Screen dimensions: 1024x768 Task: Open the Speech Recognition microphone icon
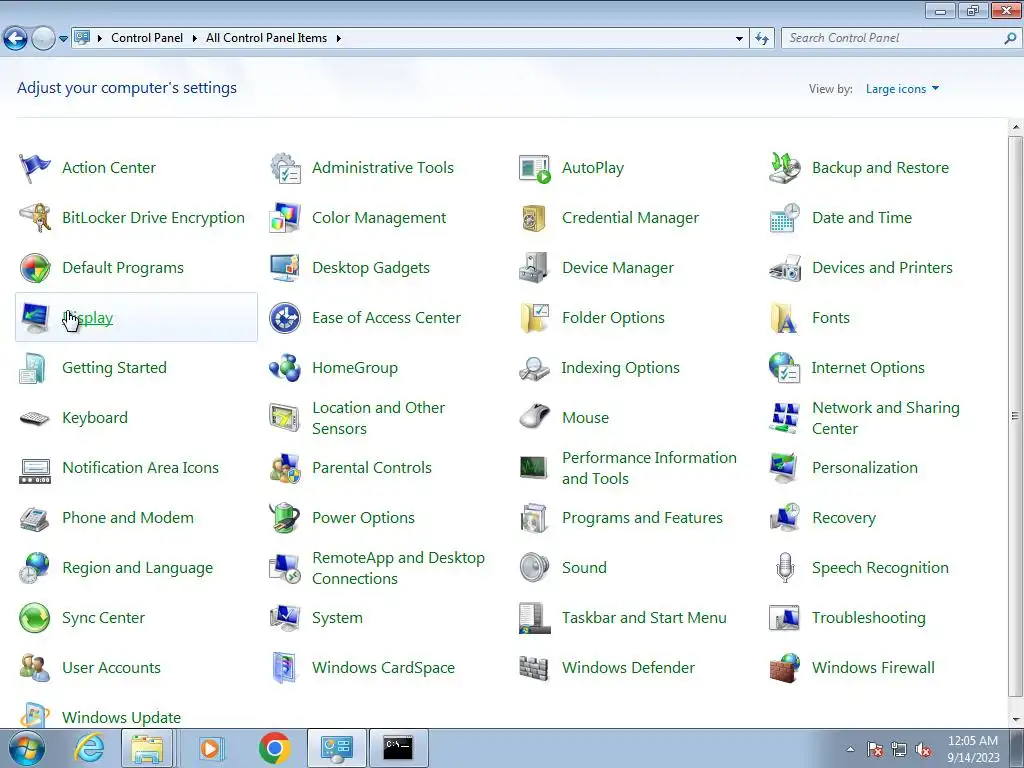coord(784,568)
